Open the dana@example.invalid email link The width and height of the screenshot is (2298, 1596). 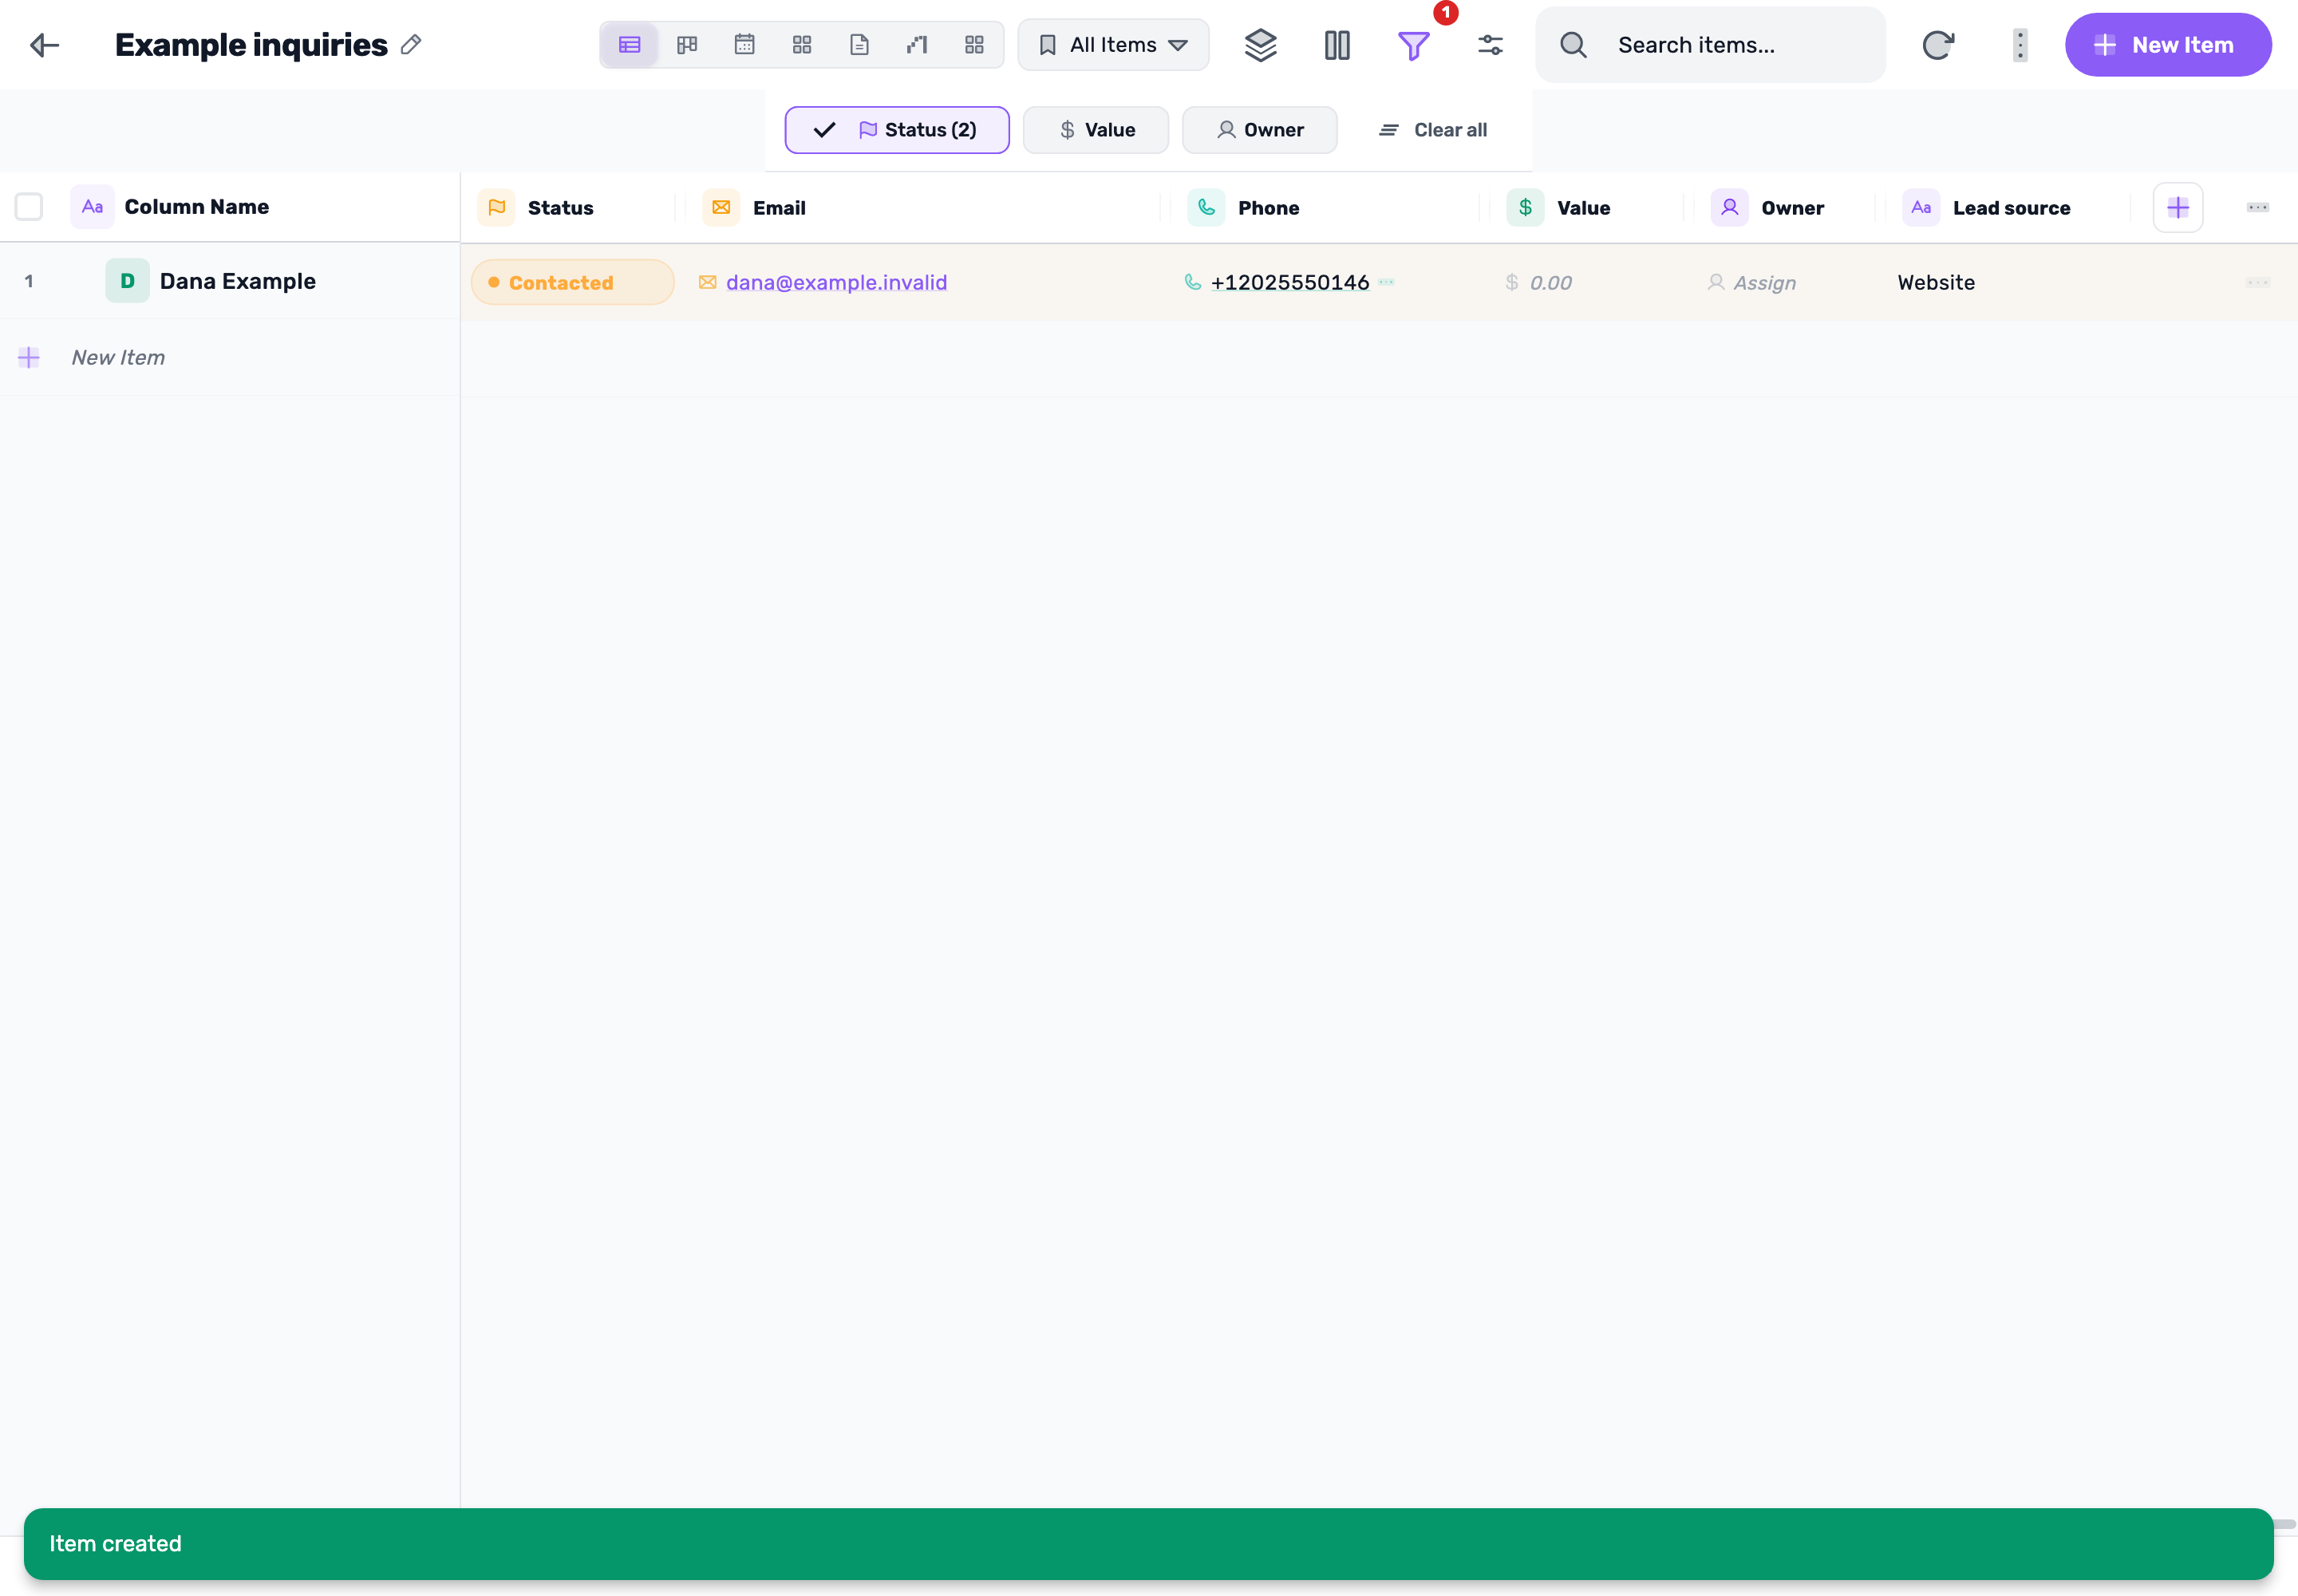click(x=836, y=283)
